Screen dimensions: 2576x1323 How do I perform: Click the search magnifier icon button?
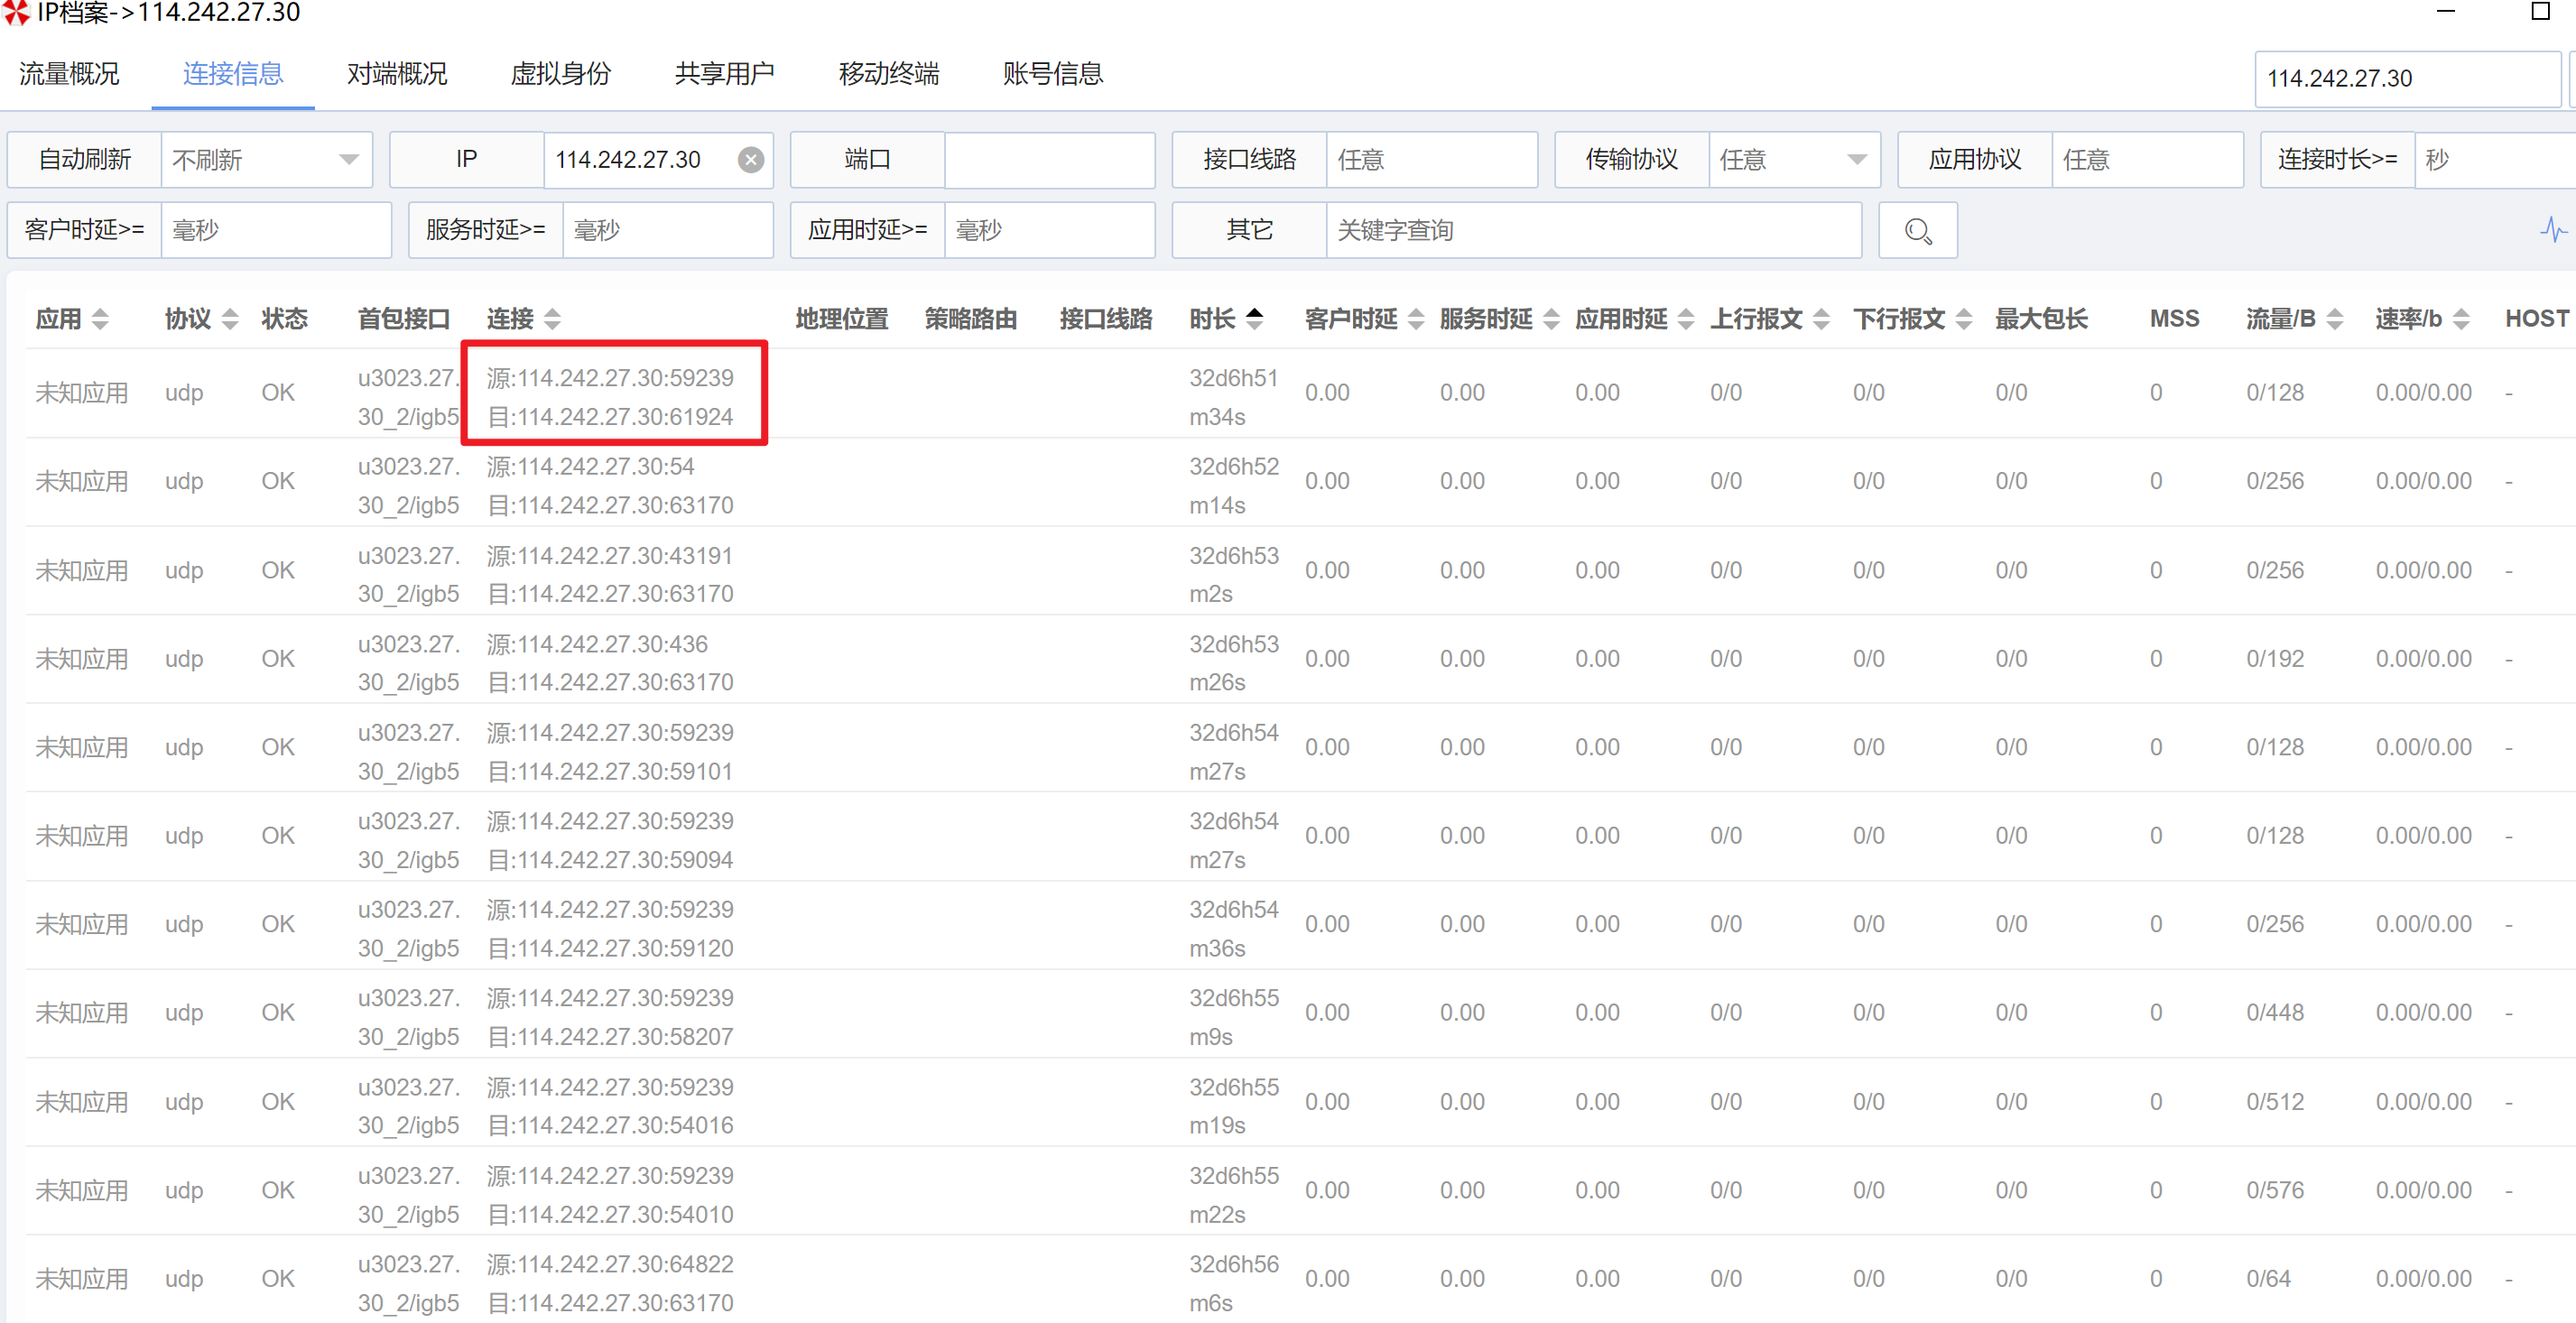[1917, 231]
